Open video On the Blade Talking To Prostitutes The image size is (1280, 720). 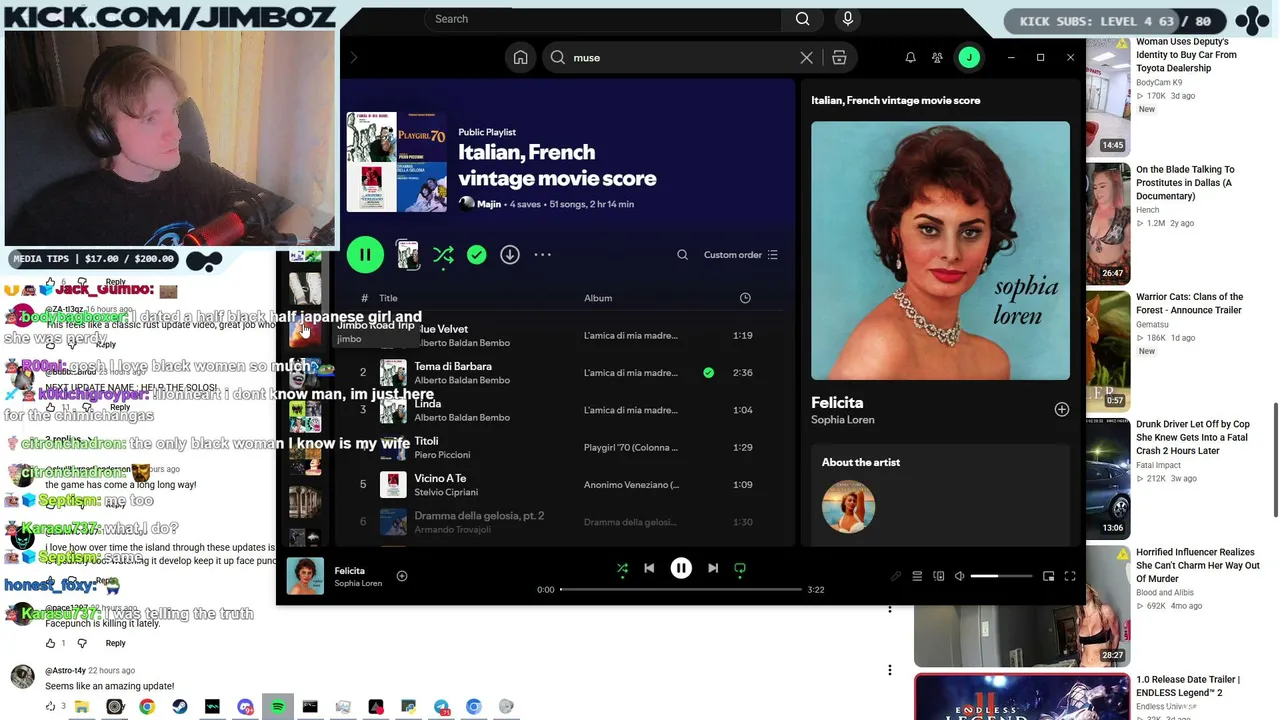(x=1185, y=183)
